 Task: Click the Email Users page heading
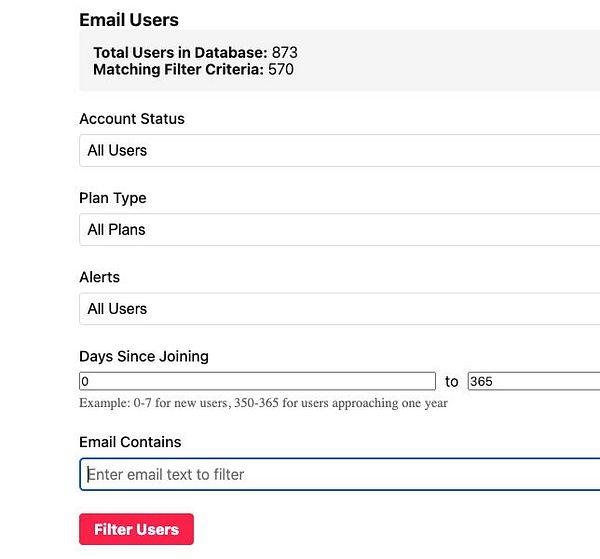click(129, 19)
